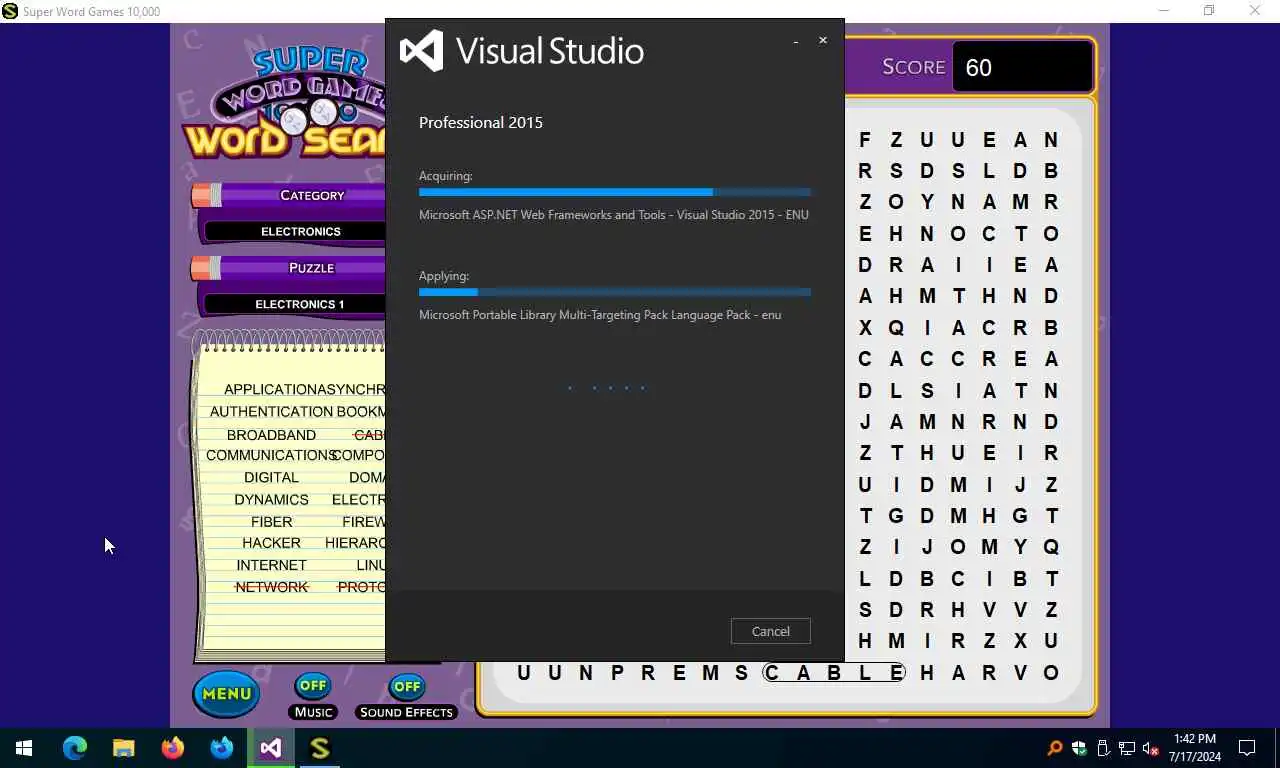Click the word INTERNET in the list

271,565
